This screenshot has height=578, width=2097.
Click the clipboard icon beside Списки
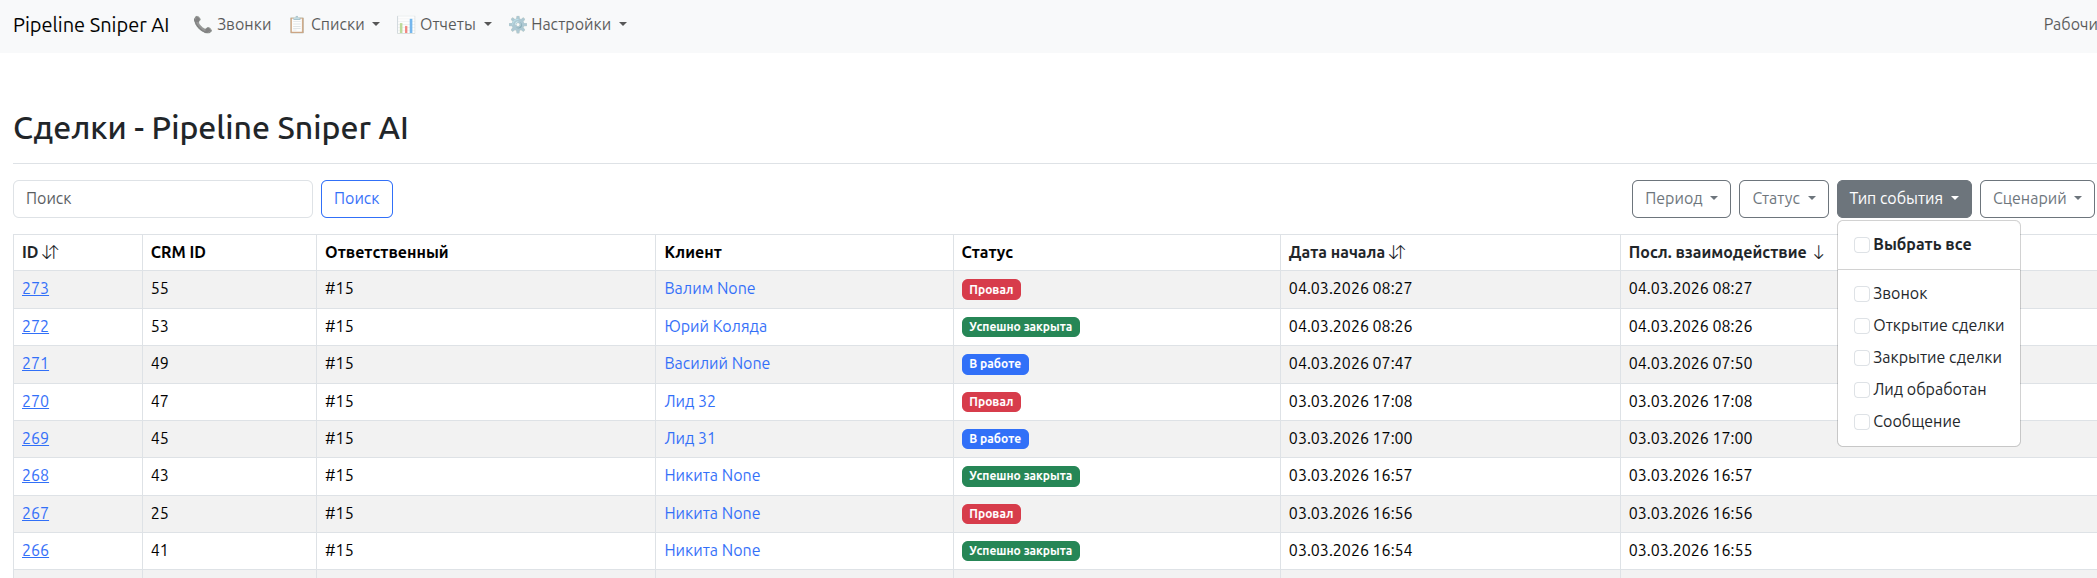297,25
